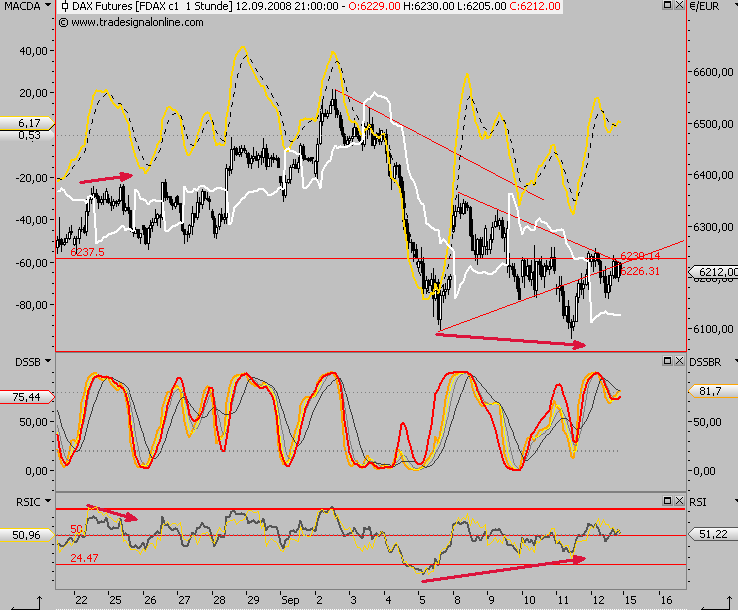Click the €/EUR right-scale label
Screen dimensions: 738x610
(705, 6)
